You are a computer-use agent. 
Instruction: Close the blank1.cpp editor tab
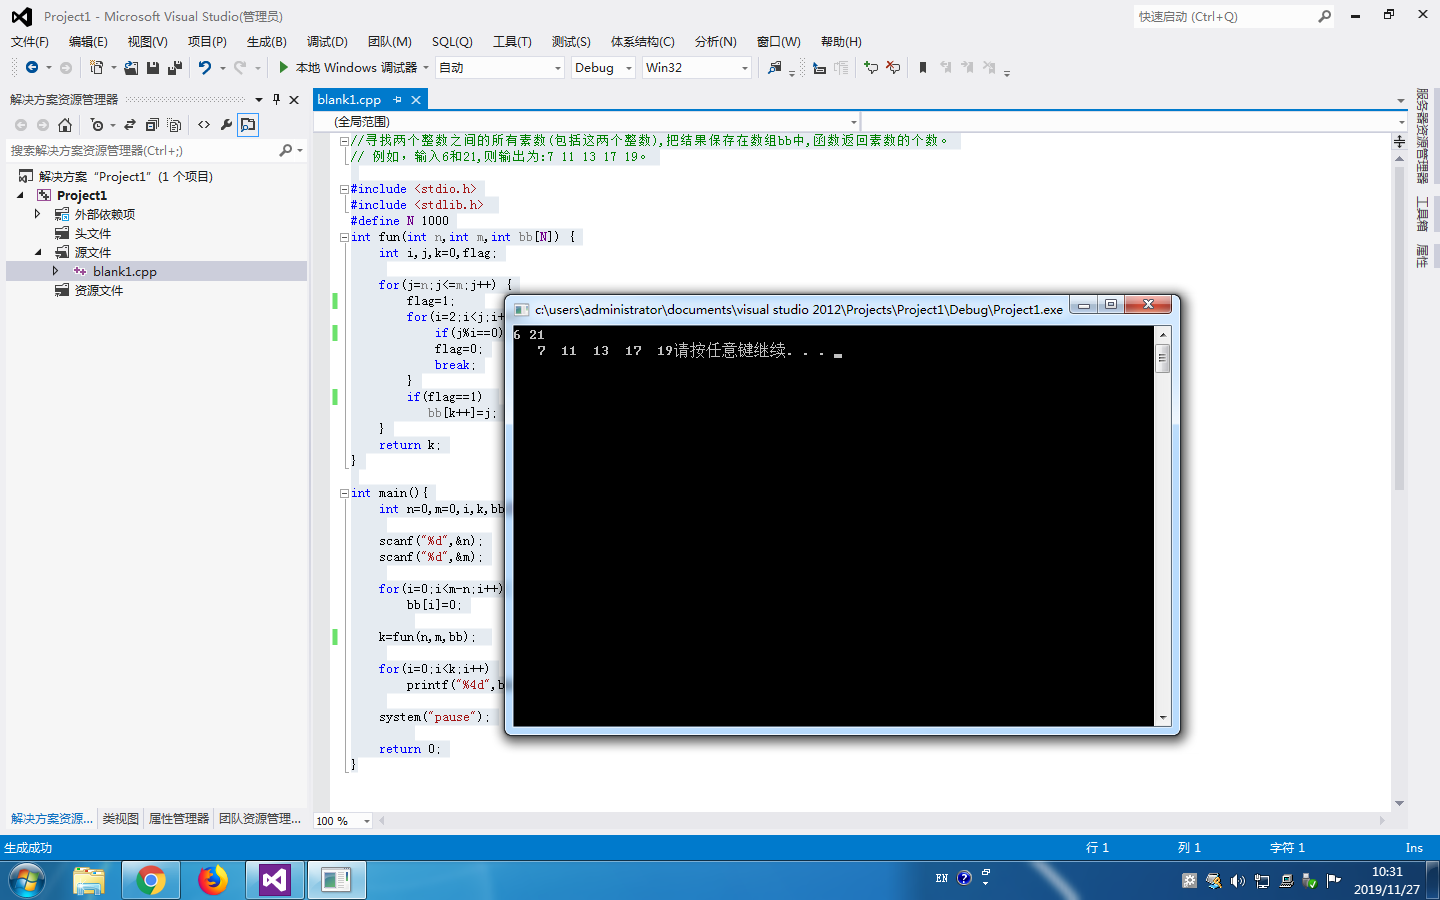[x=416, y=100]
